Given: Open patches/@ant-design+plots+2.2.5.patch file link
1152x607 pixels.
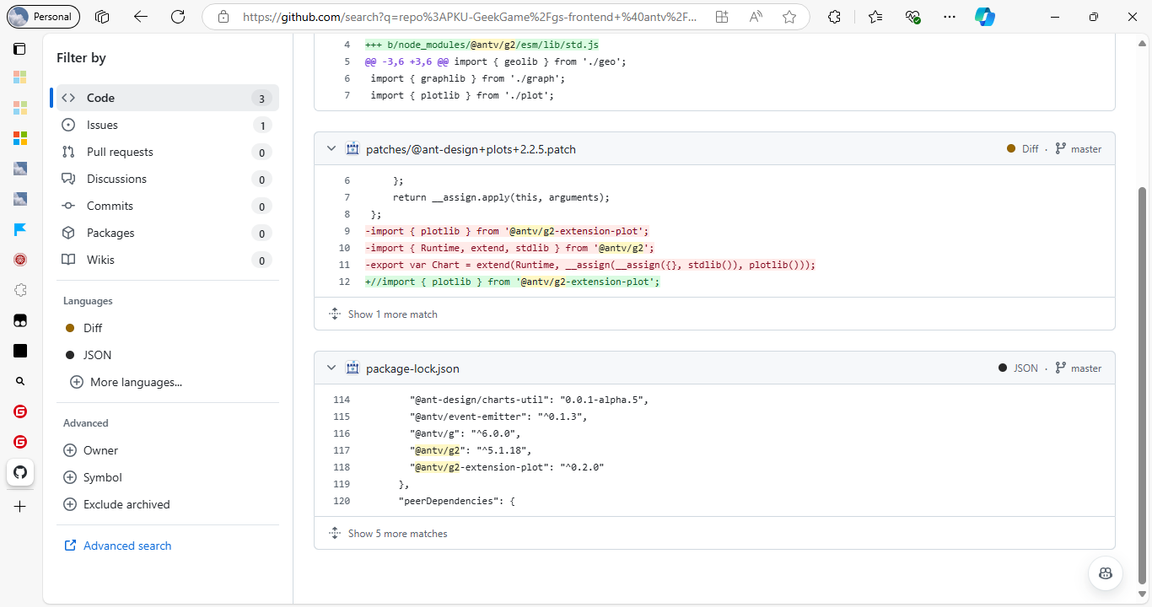Looking at the screenshot, I should click(471, 149).
